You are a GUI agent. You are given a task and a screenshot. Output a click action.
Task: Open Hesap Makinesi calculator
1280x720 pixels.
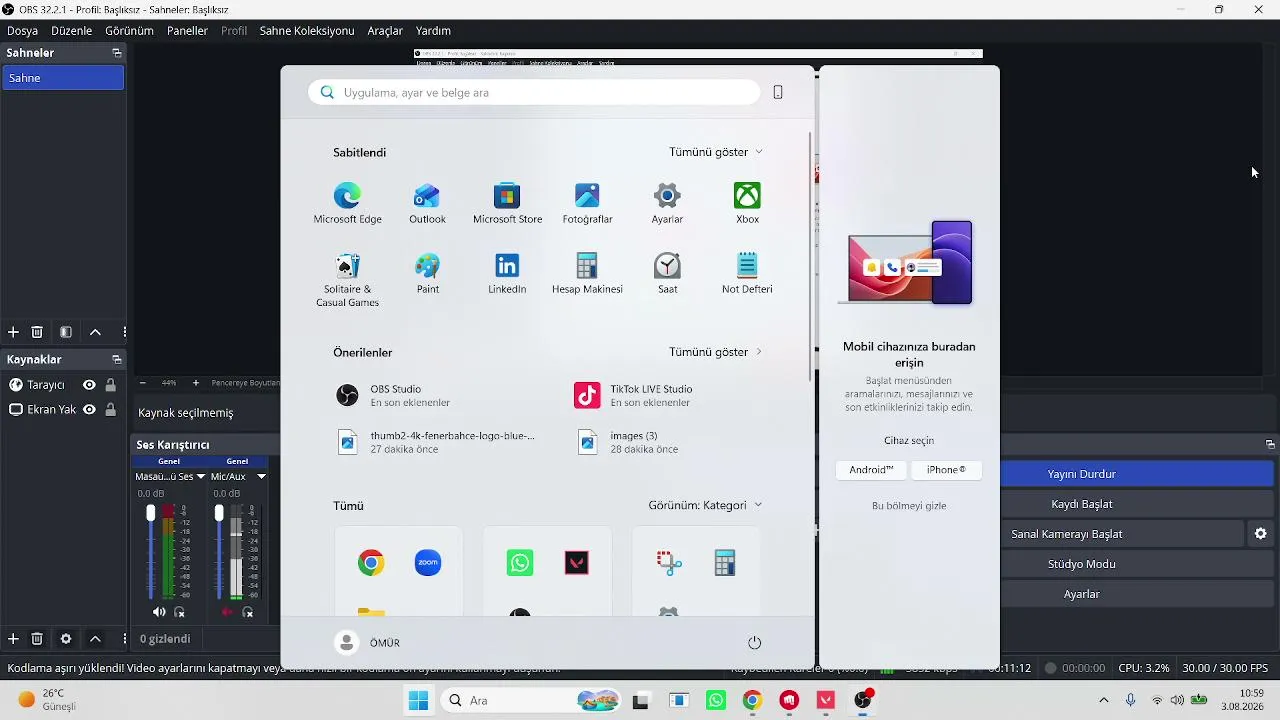pos(587,273)
